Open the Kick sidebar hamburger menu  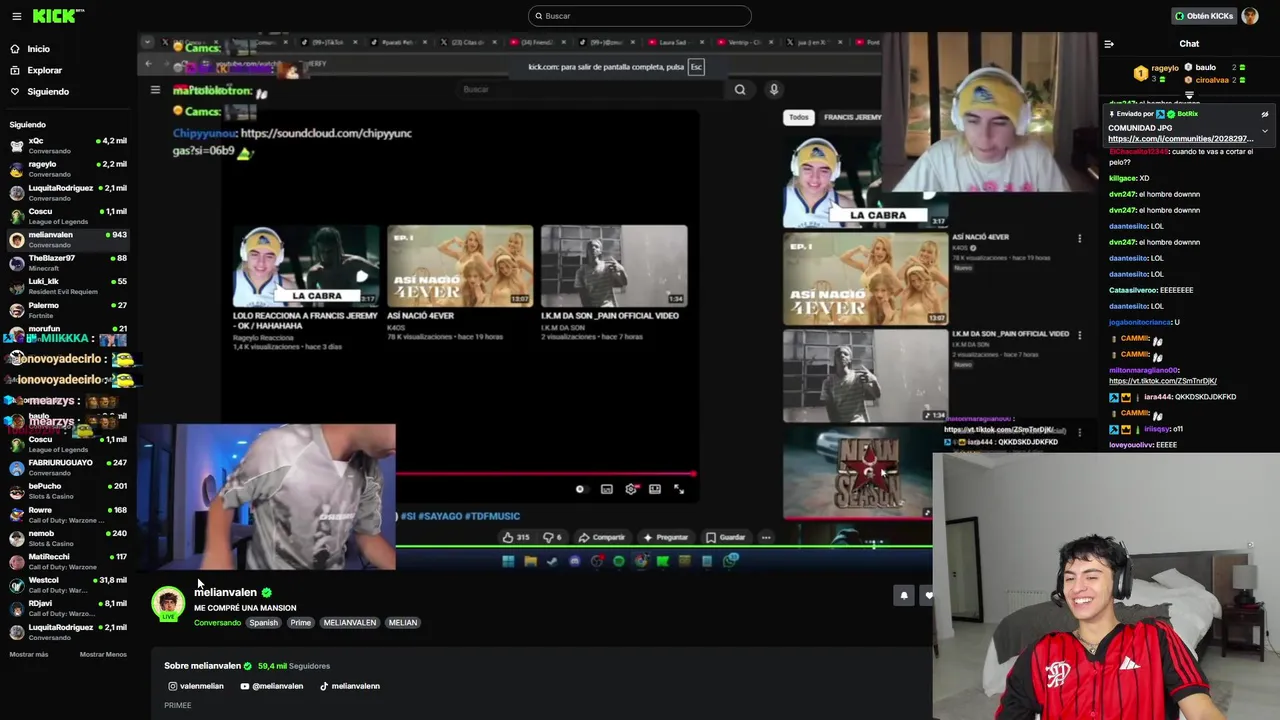point(16,16)
